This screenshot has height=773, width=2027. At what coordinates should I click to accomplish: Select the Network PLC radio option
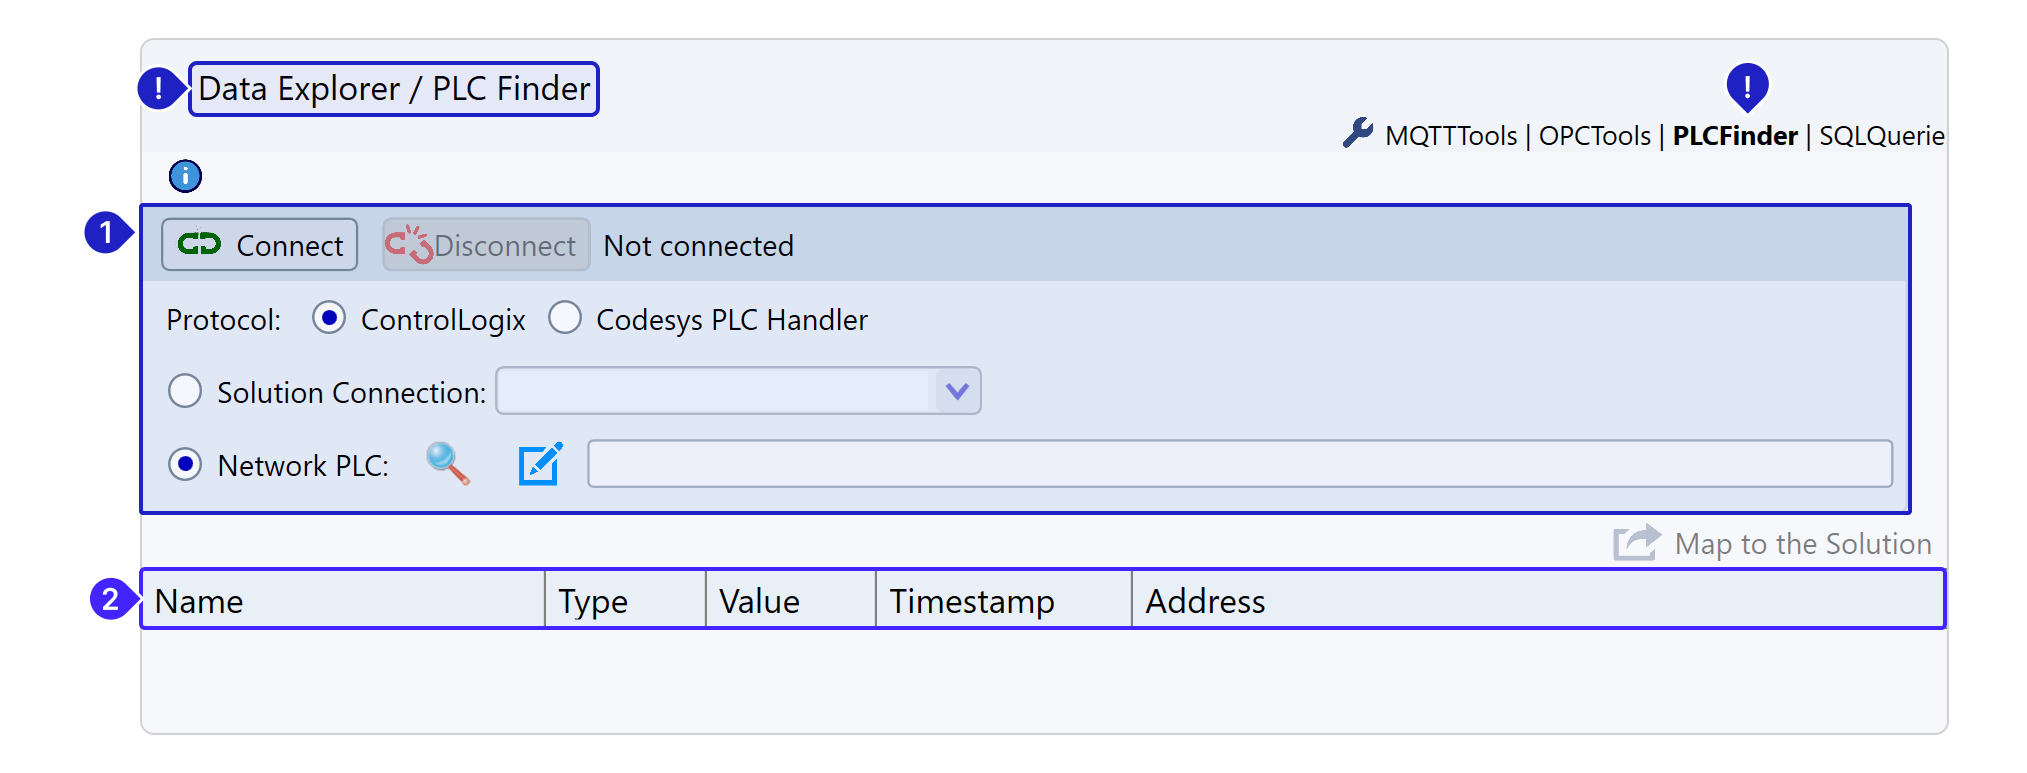(185, 464)
